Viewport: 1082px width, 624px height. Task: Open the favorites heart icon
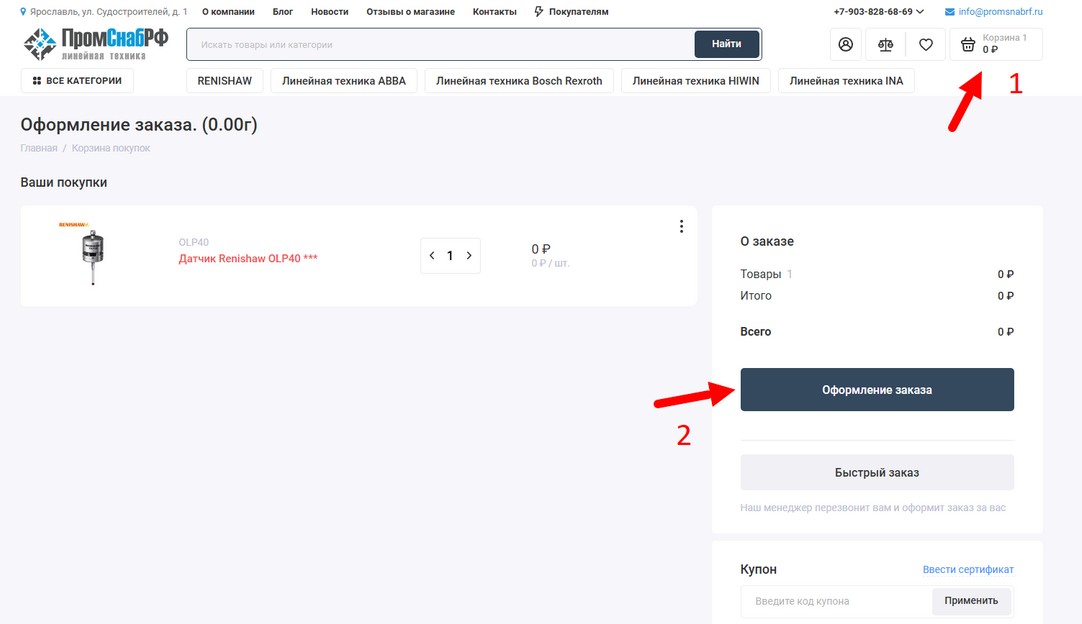[x=926, y=45]
